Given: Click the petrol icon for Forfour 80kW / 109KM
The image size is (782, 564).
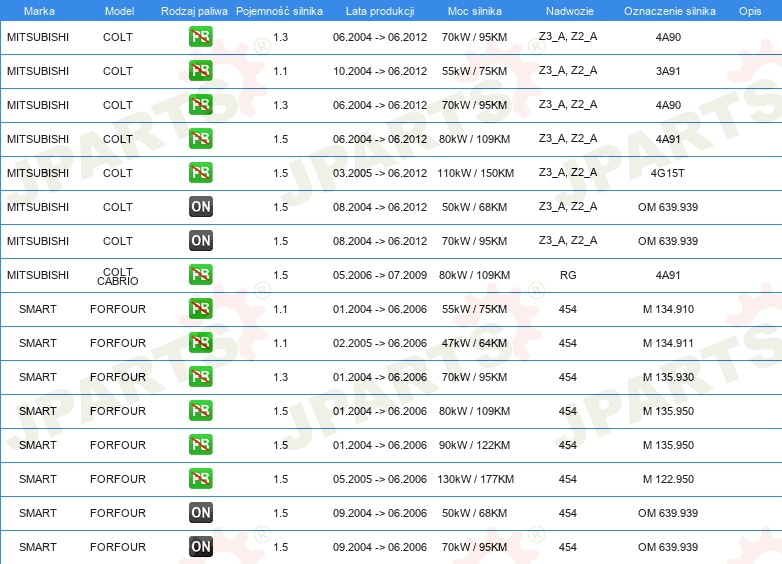Looking at the screenshot, I should 200,410.
